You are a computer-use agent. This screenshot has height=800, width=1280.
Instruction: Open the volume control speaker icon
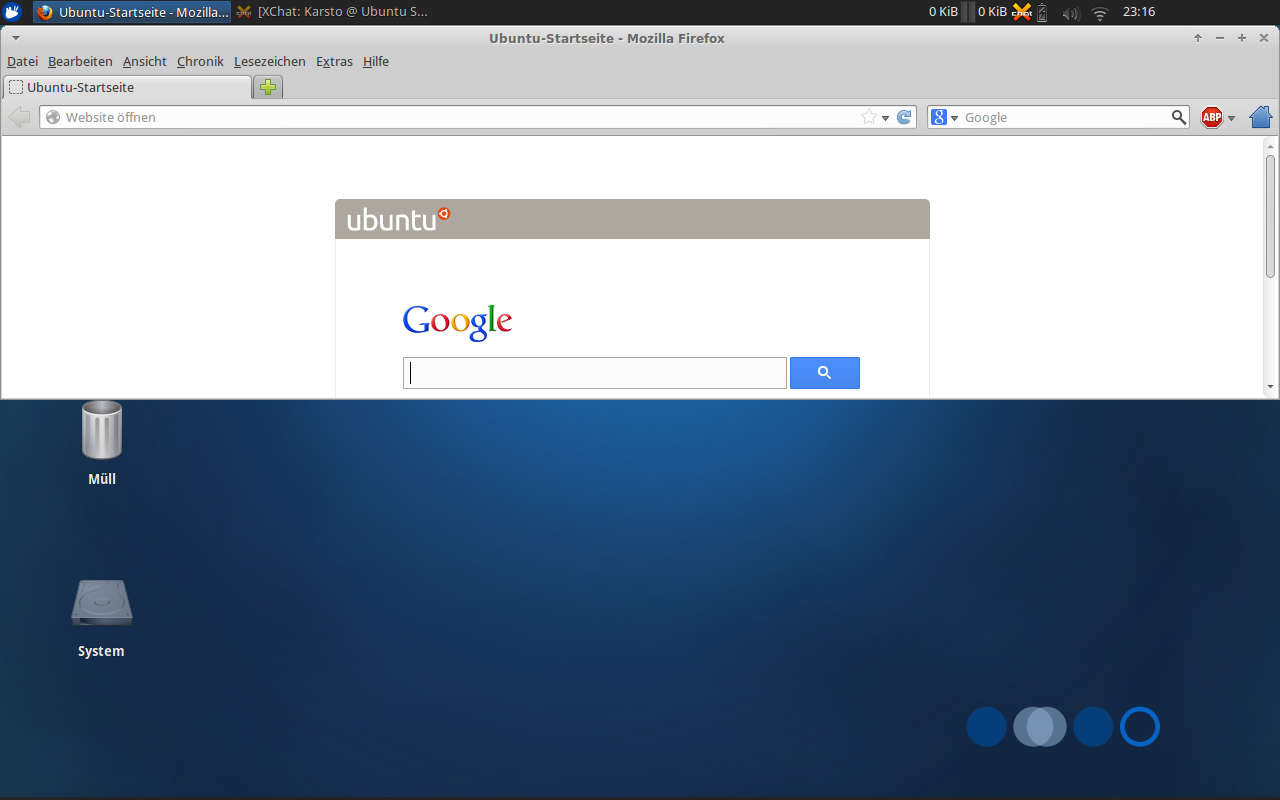tap(1071, 13)
